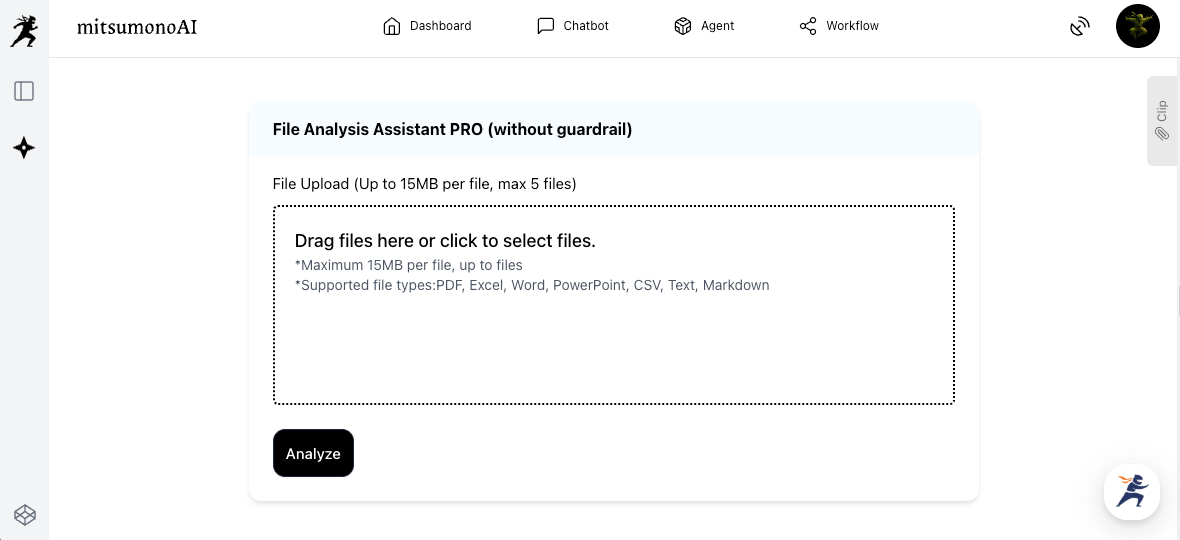1180x540 pixels.
Task: Click the File Upload label text
Action: click(424, 184)
